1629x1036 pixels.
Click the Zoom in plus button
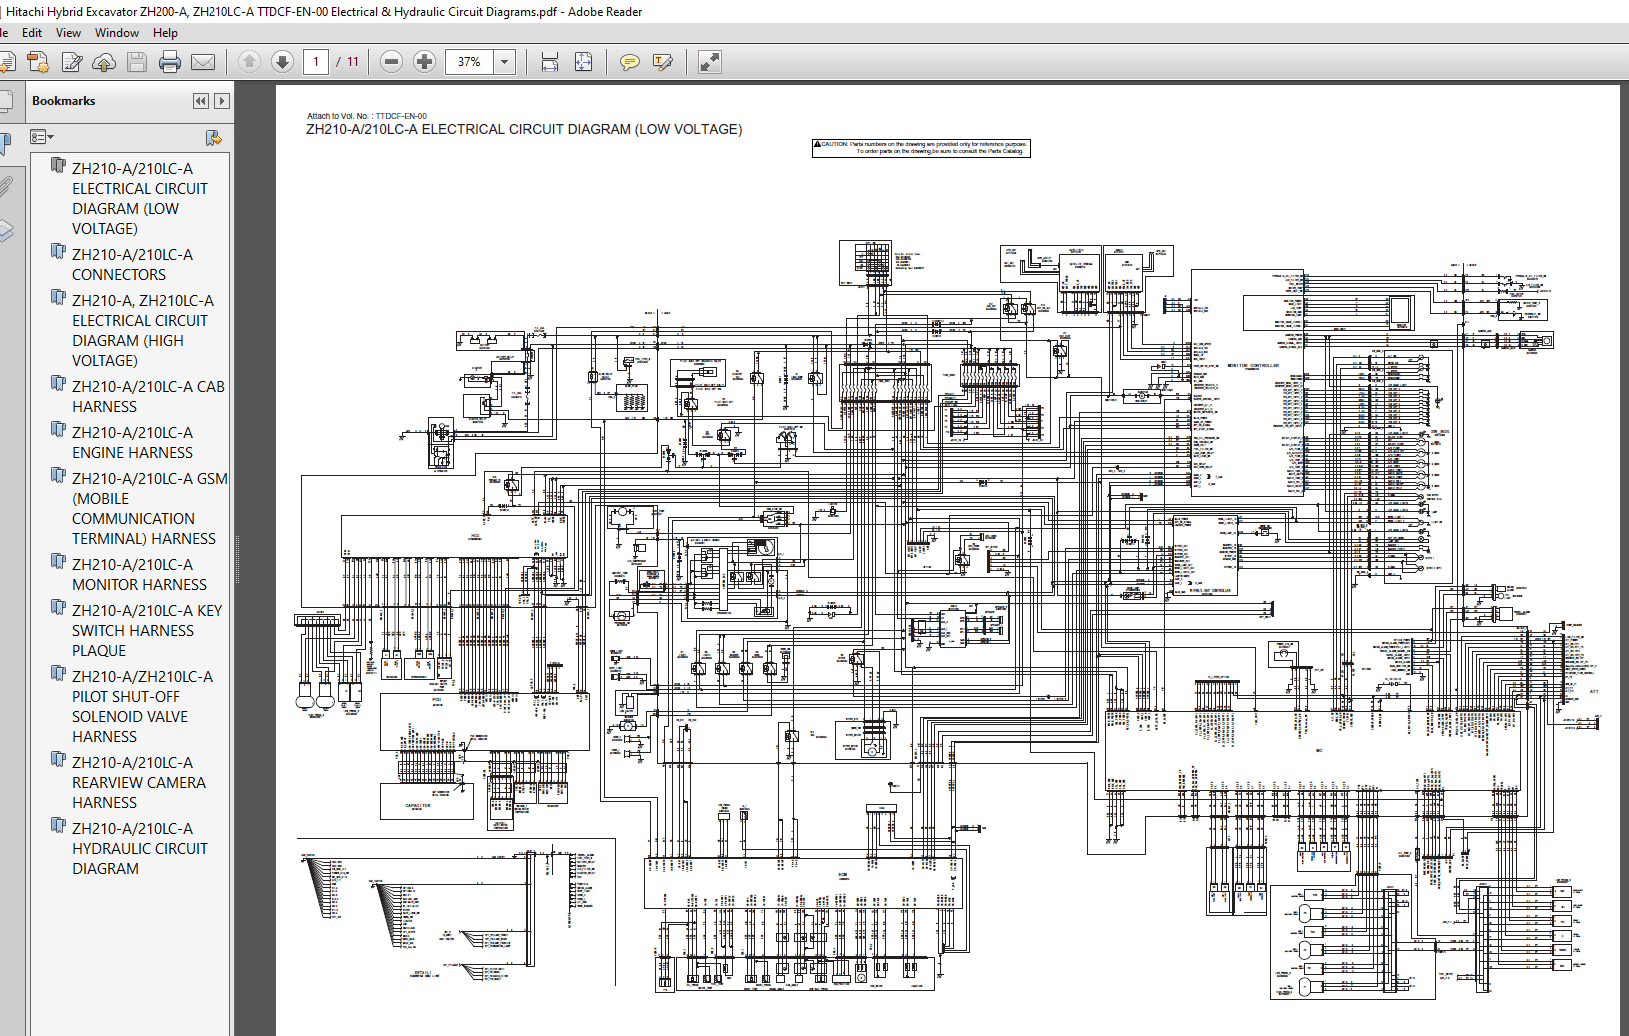(425, 62)
